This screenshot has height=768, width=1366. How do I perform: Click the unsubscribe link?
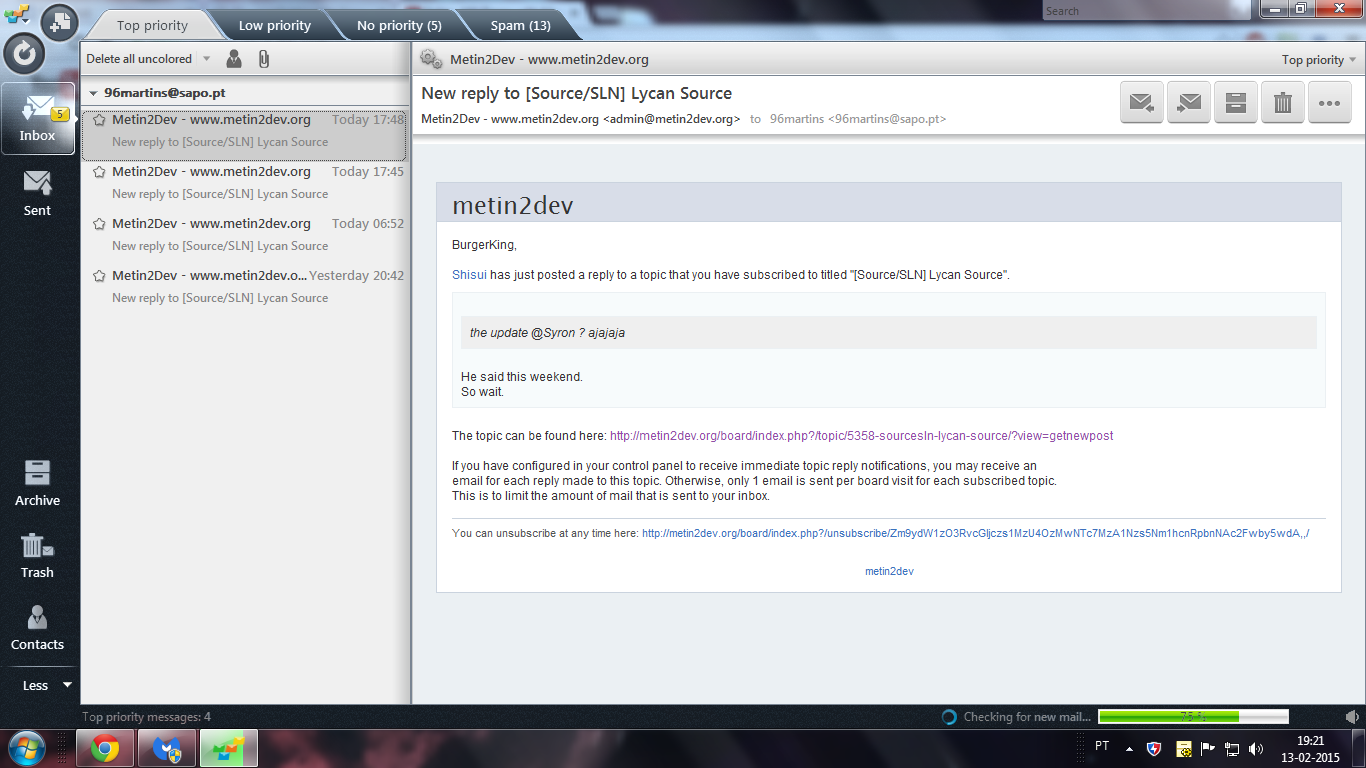tap(975, 533)
